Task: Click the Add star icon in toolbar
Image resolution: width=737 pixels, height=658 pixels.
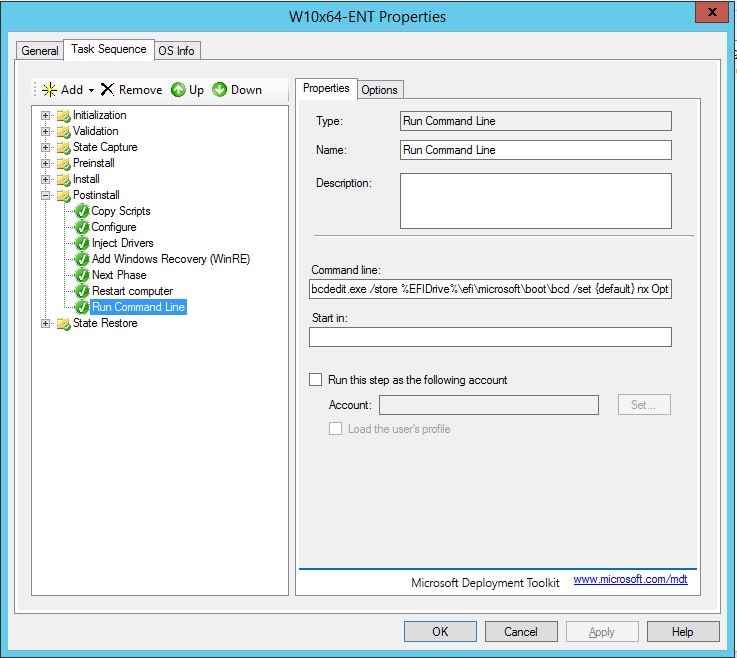Action: point(48,89)
